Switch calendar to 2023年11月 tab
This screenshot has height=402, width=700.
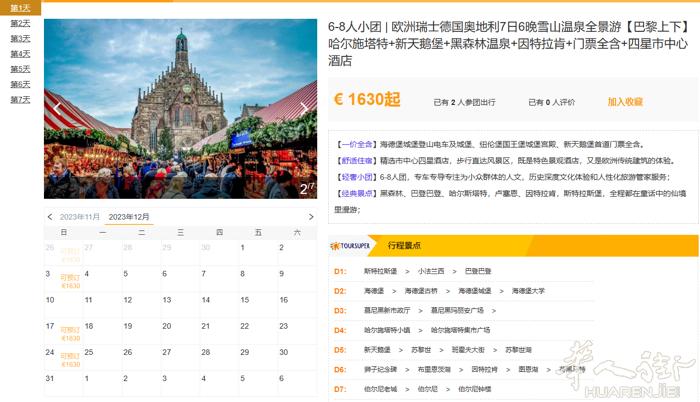[79, 217]
